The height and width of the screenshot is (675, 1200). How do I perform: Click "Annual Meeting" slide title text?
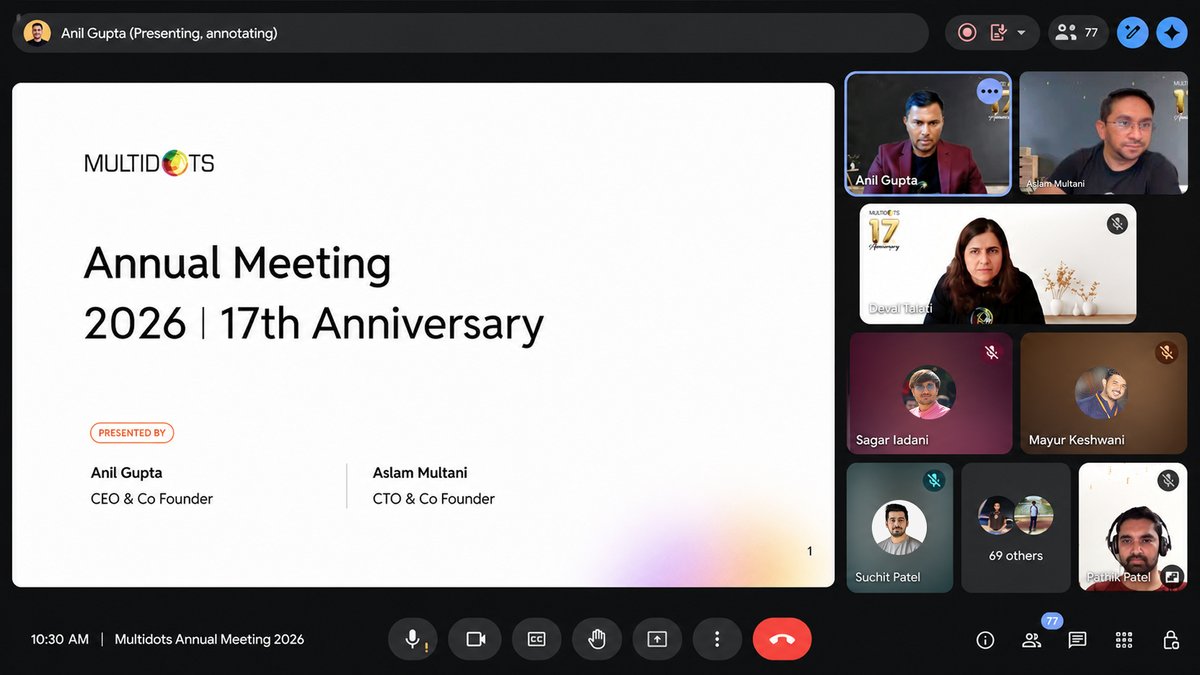point(237,264)
